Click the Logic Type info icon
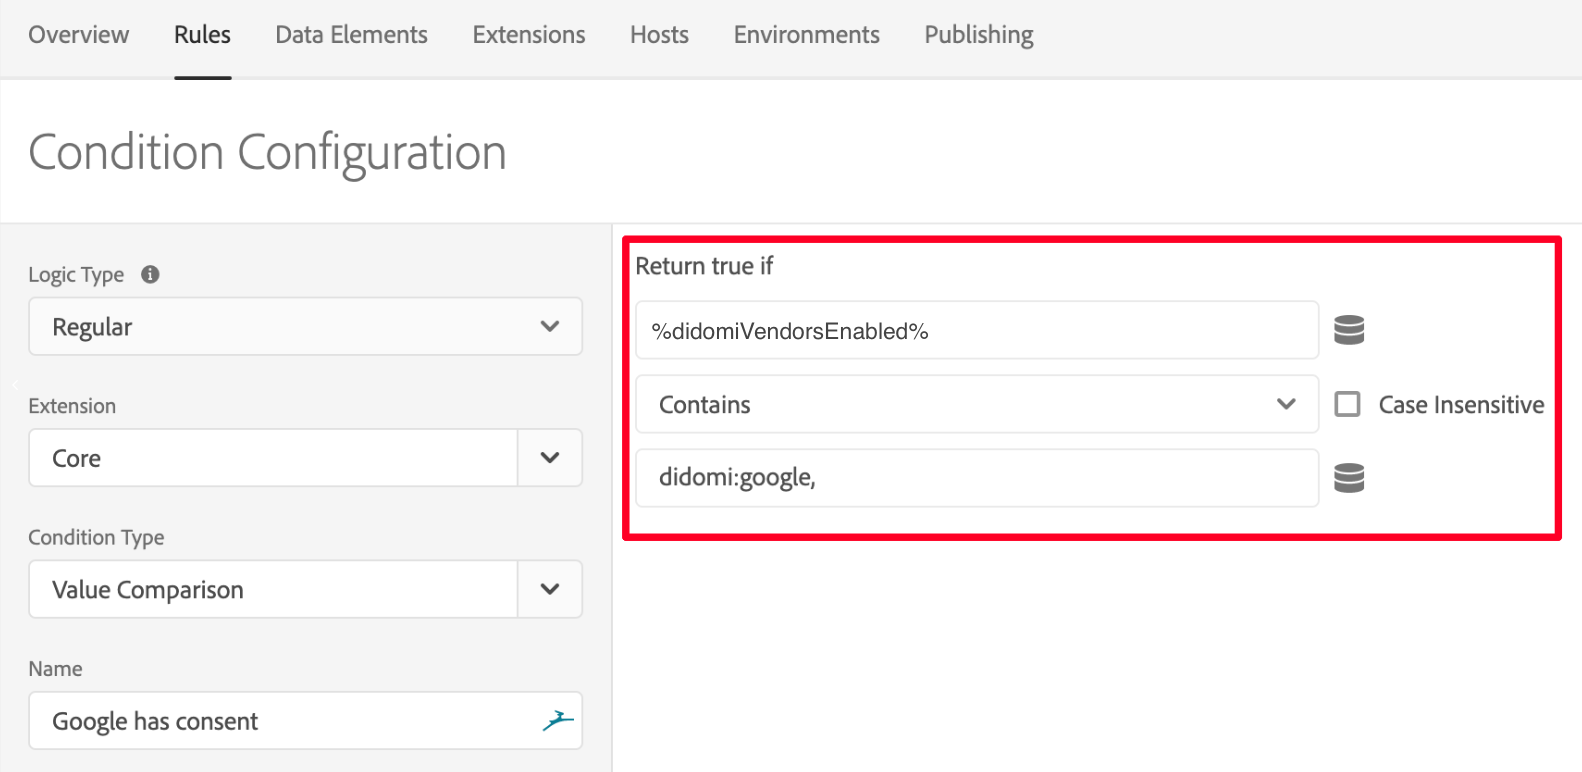1582x772 pixels. (150, 274)
